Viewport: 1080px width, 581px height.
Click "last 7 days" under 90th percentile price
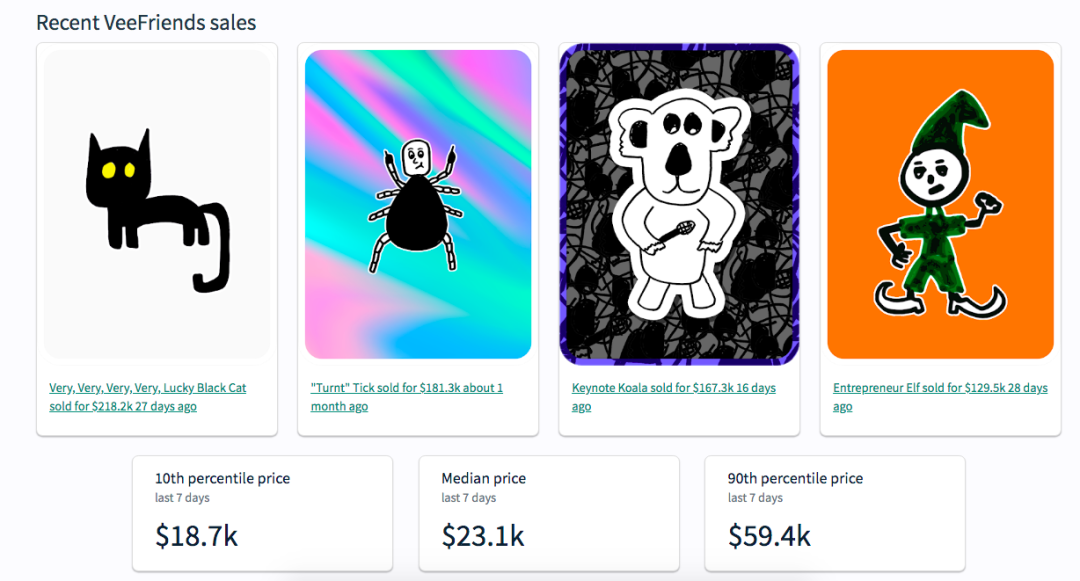[755, 498]
